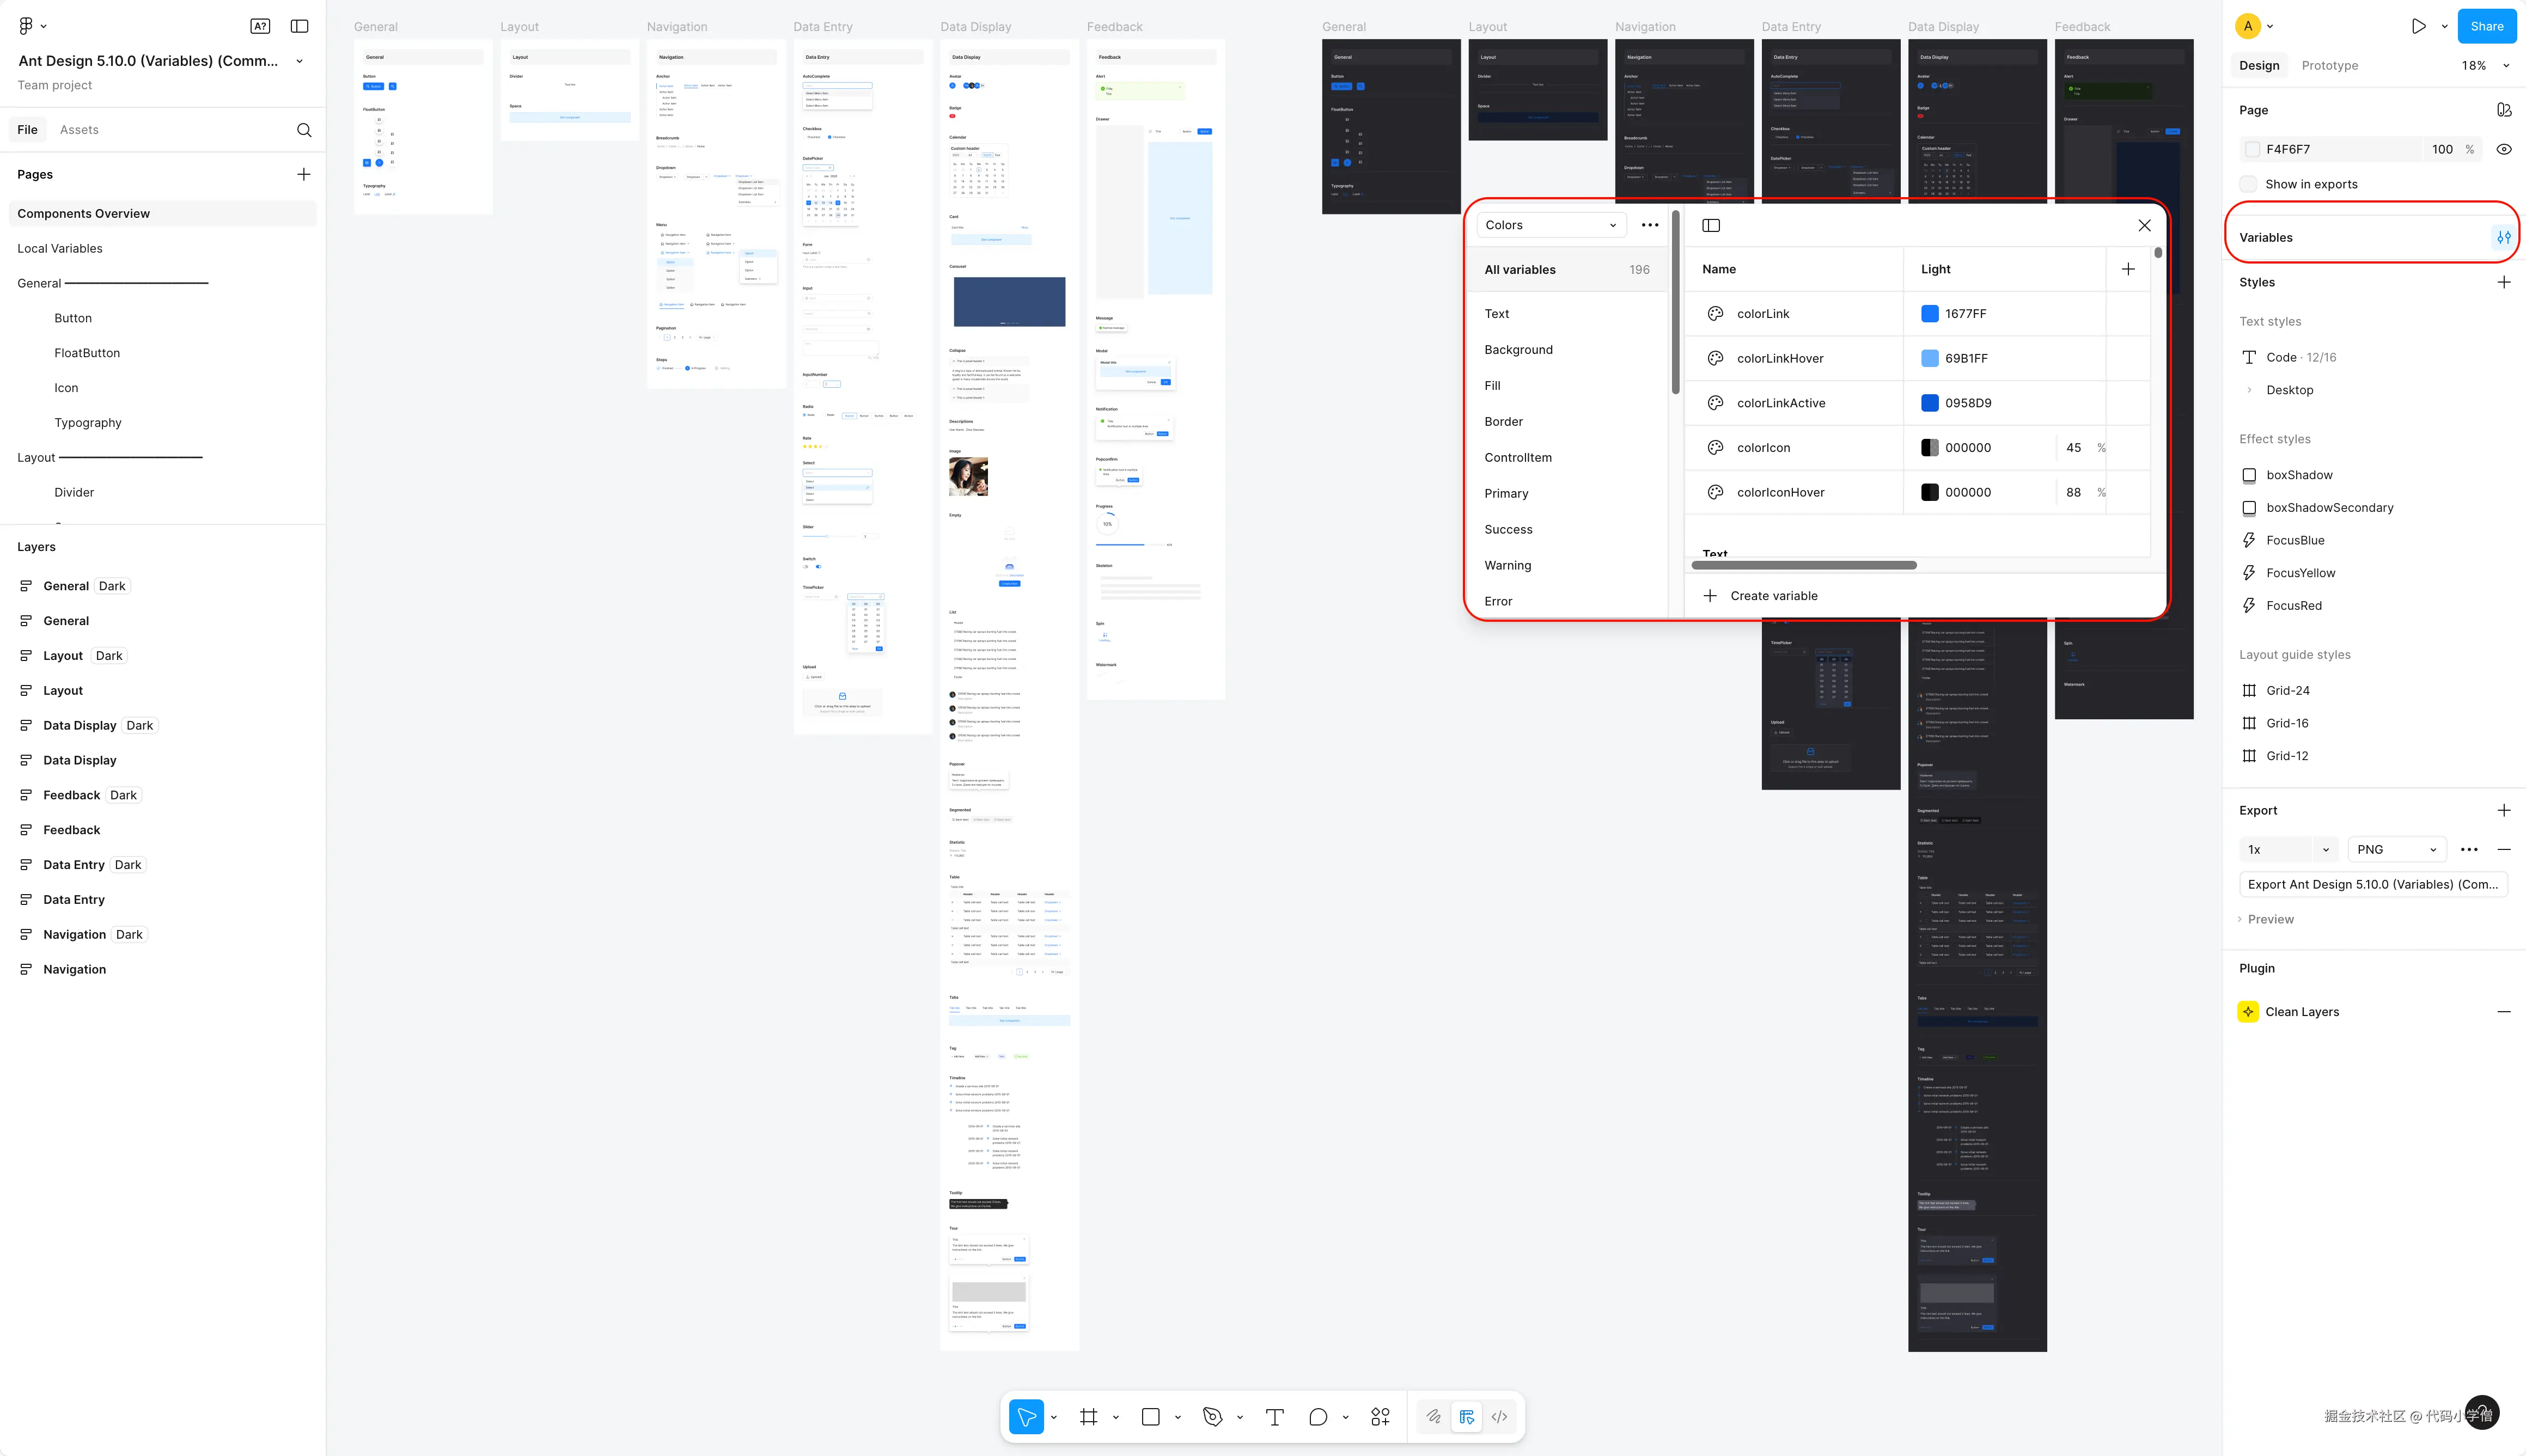Open the Colors collection dropdown
Image resolution: width=2526 pixels, height=1456 pixels.
click(1550, 225)
